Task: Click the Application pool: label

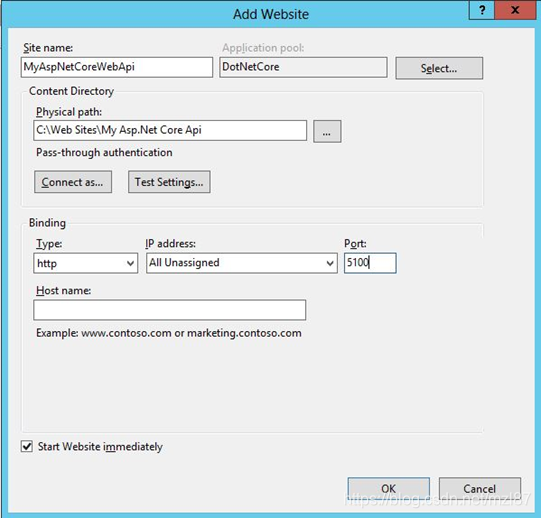Action: [263, 48]
